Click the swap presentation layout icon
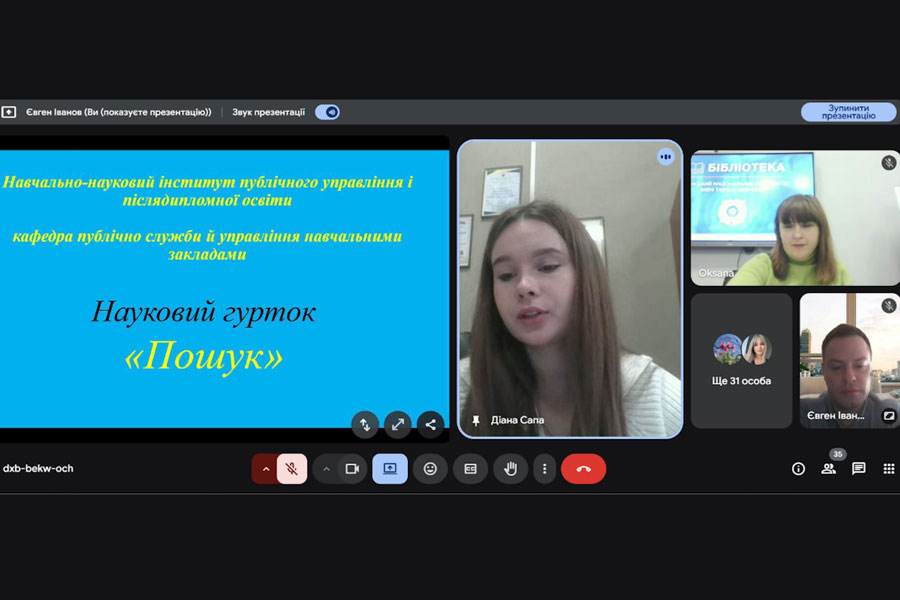The height and width of the screenshot is (600, 900). click(365, 424)
